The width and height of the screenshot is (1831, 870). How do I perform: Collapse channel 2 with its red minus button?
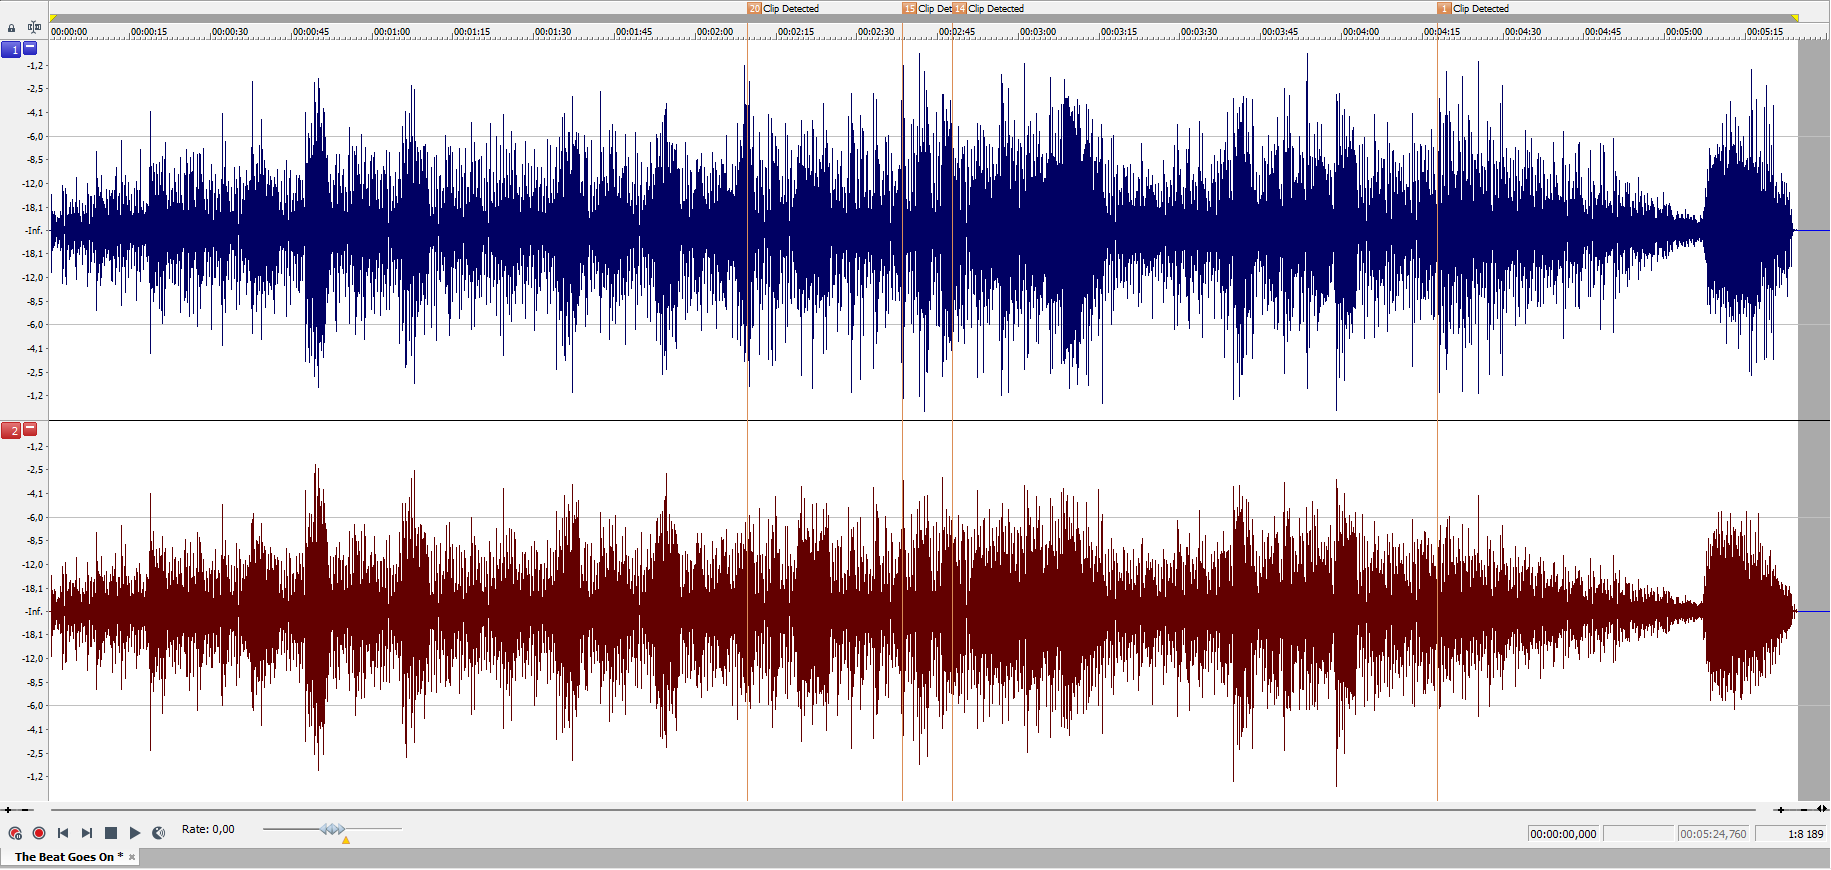[x=30, y=429]
